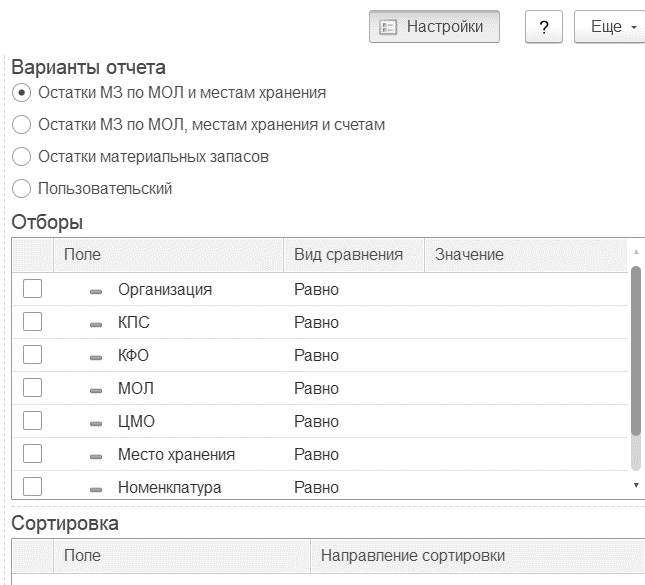Click the dash icon beside Место хранения

(96, 457)
